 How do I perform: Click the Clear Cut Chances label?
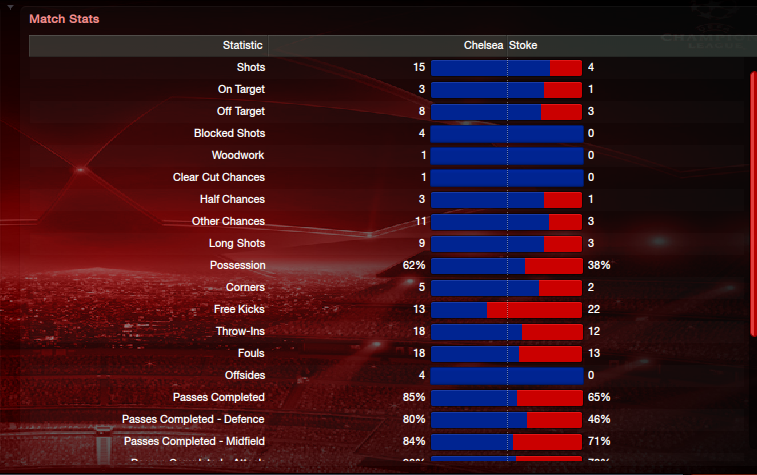[219, 177]
